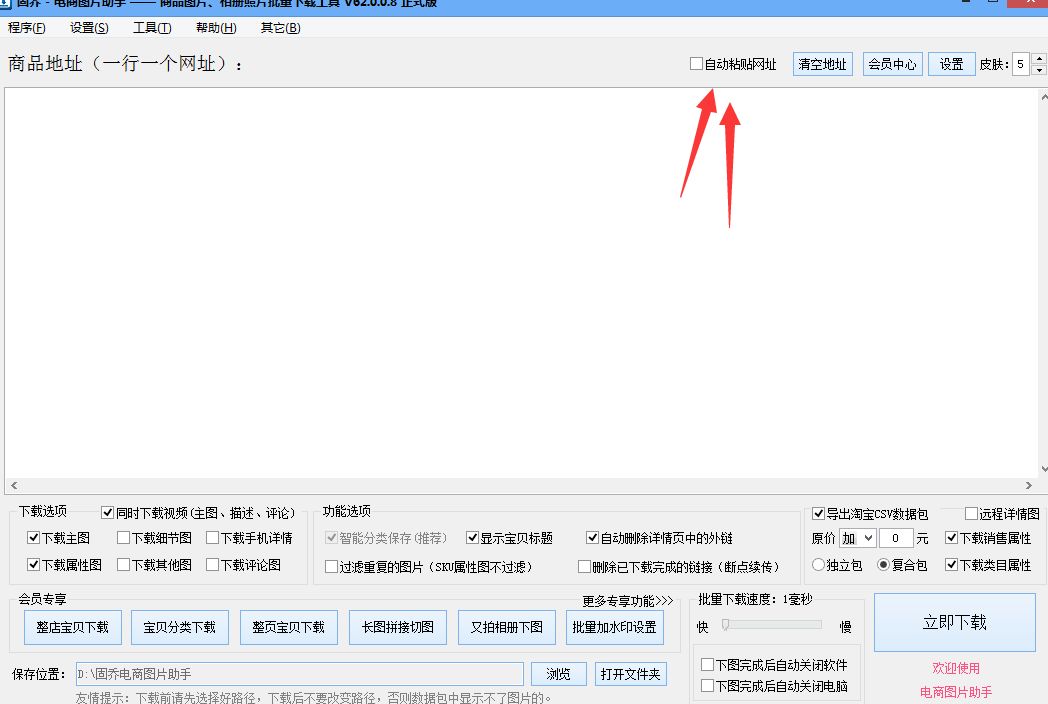The height and width of the screenshot is (704, 1048).
Task: Click the 整页宝贝下载 button
Action: pyautogui.click(x=289, y=627)
